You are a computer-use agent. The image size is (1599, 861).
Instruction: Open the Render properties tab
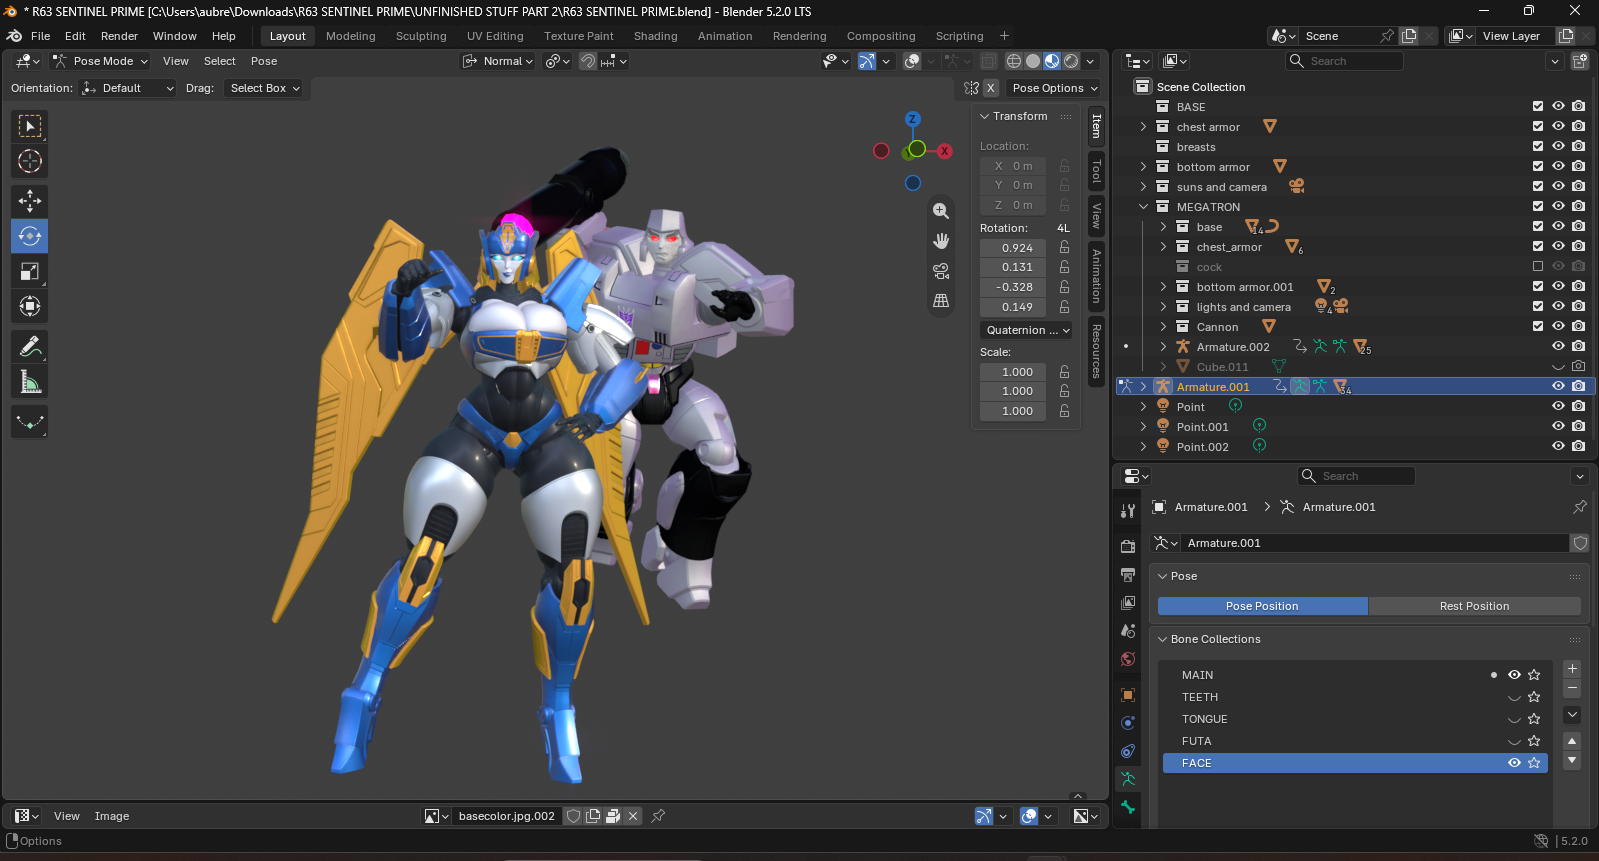tap(1128, 546)
